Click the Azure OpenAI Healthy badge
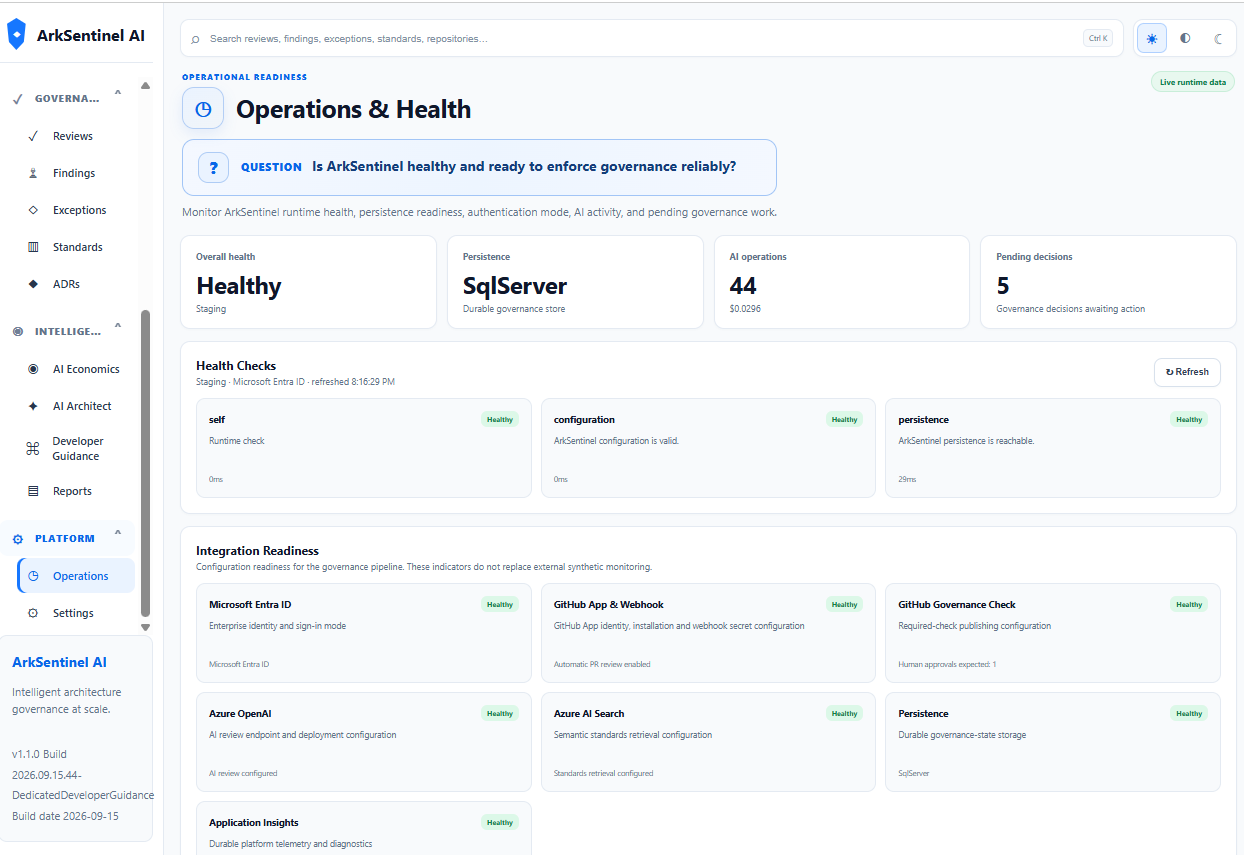Viewport: 1244px width, 855px height. pyautogui.click(x=500, y=714)
